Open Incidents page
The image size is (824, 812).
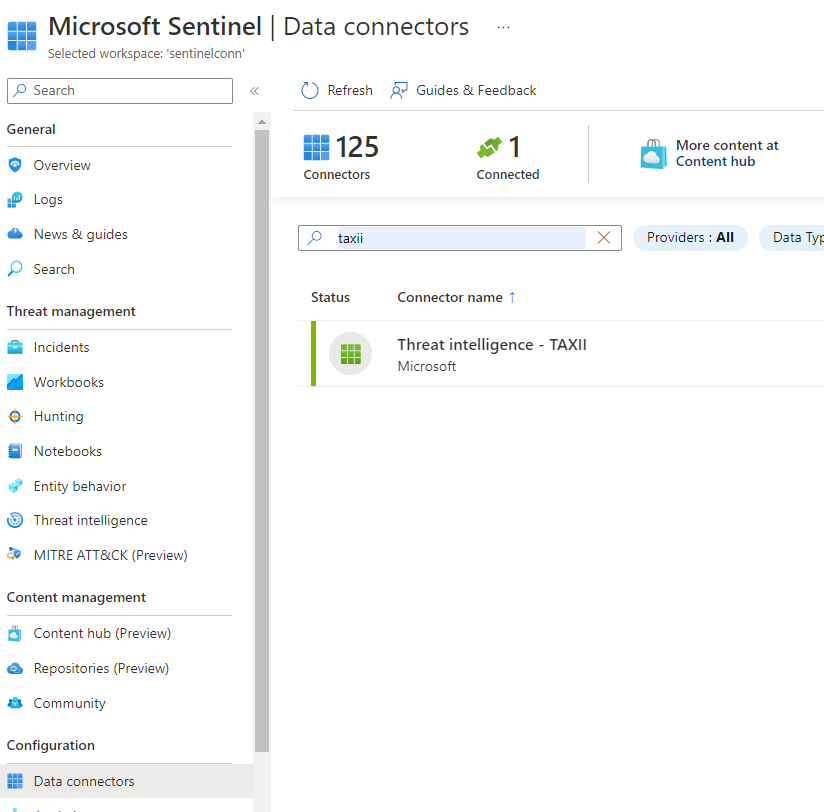61,347
